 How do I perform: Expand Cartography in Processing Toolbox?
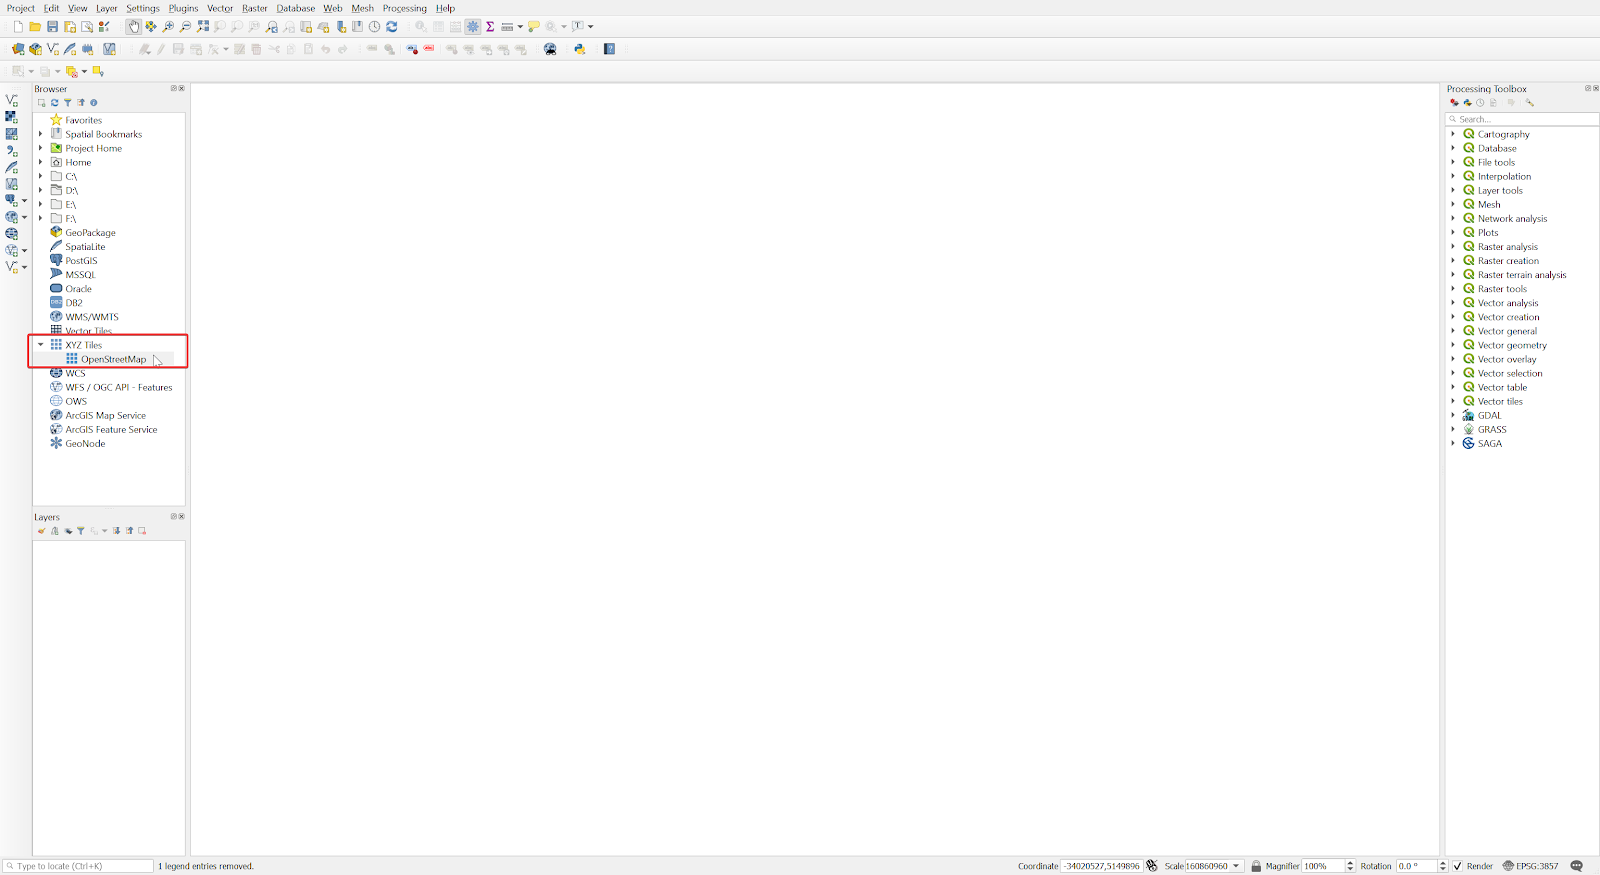pyautogui.click(x=1453, y=134)
